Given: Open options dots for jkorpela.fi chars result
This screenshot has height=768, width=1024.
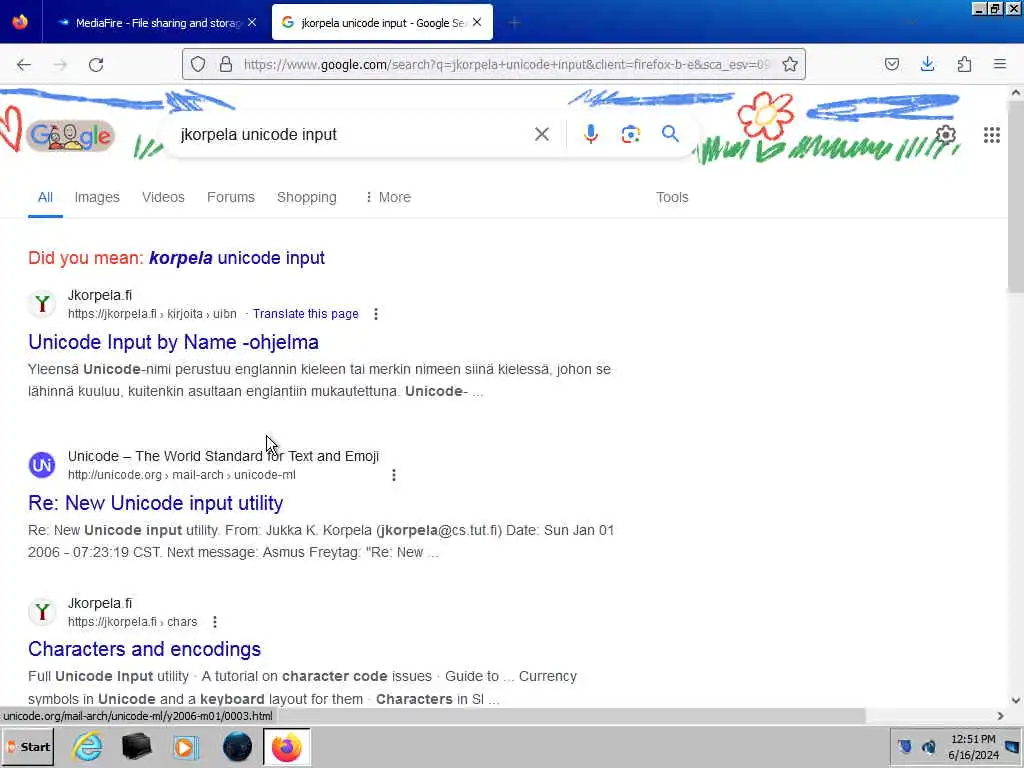Looking at the screenshot, I should 215,622.
